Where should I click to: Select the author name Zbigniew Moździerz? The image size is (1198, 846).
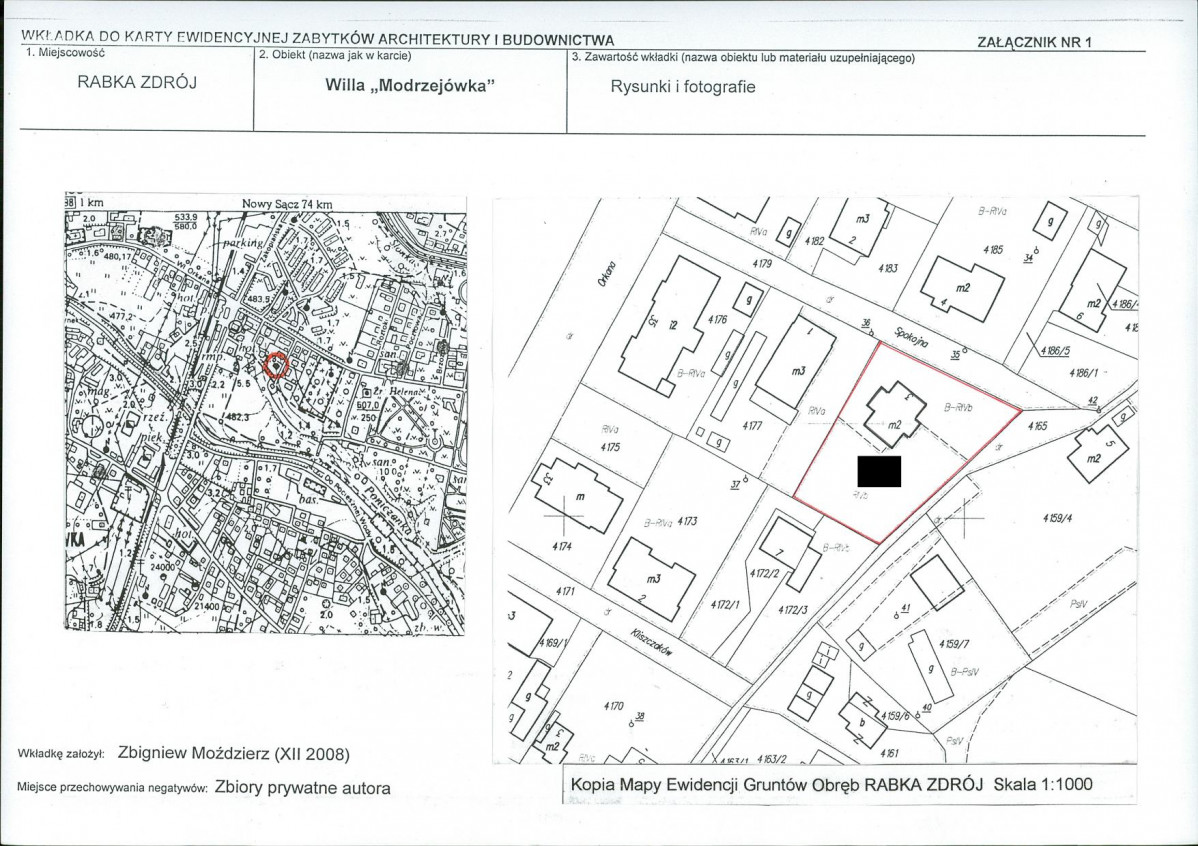tap(233, 753)
